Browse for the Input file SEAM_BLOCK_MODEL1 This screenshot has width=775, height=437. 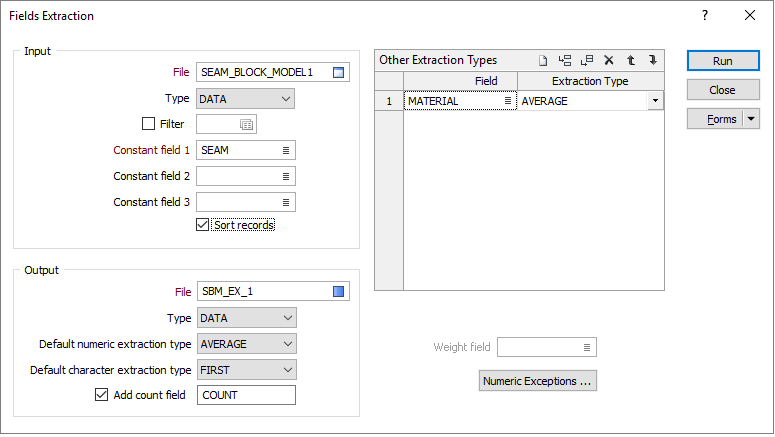pyautogui.click(x=339, y=73)
